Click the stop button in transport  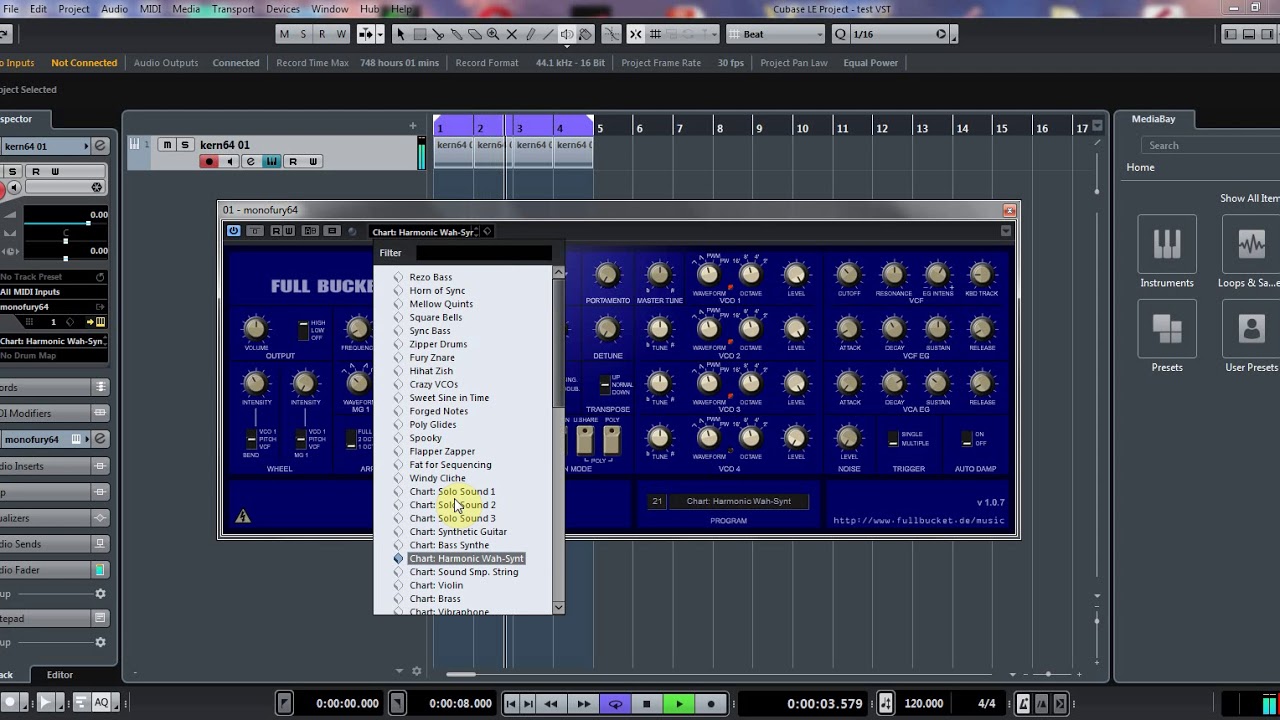click(x=646, y=704)
